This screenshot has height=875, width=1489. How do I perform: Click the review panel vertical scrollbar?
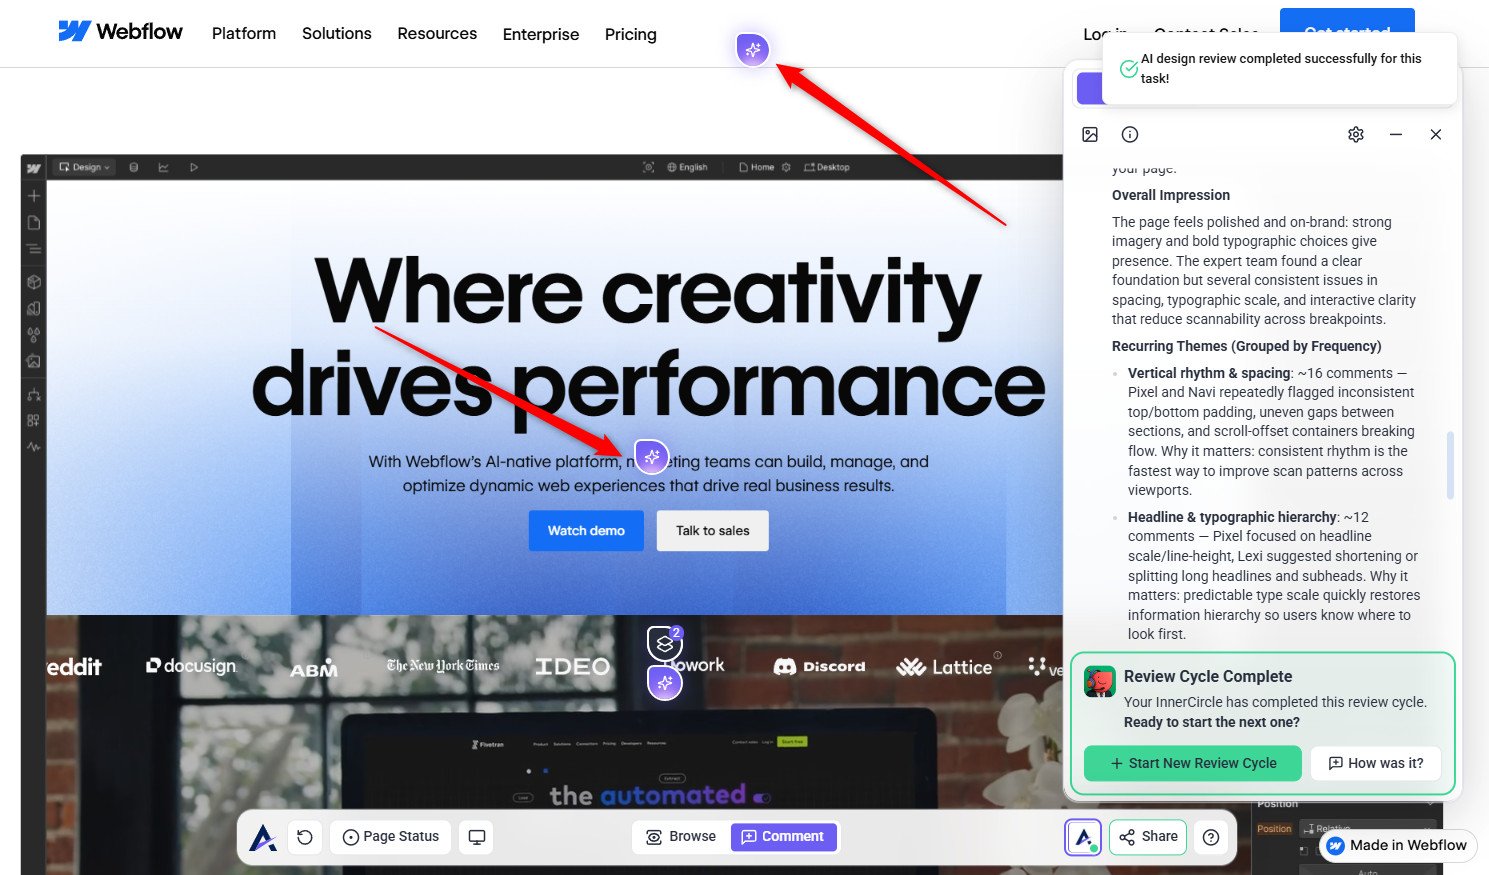click(1450, 465)
